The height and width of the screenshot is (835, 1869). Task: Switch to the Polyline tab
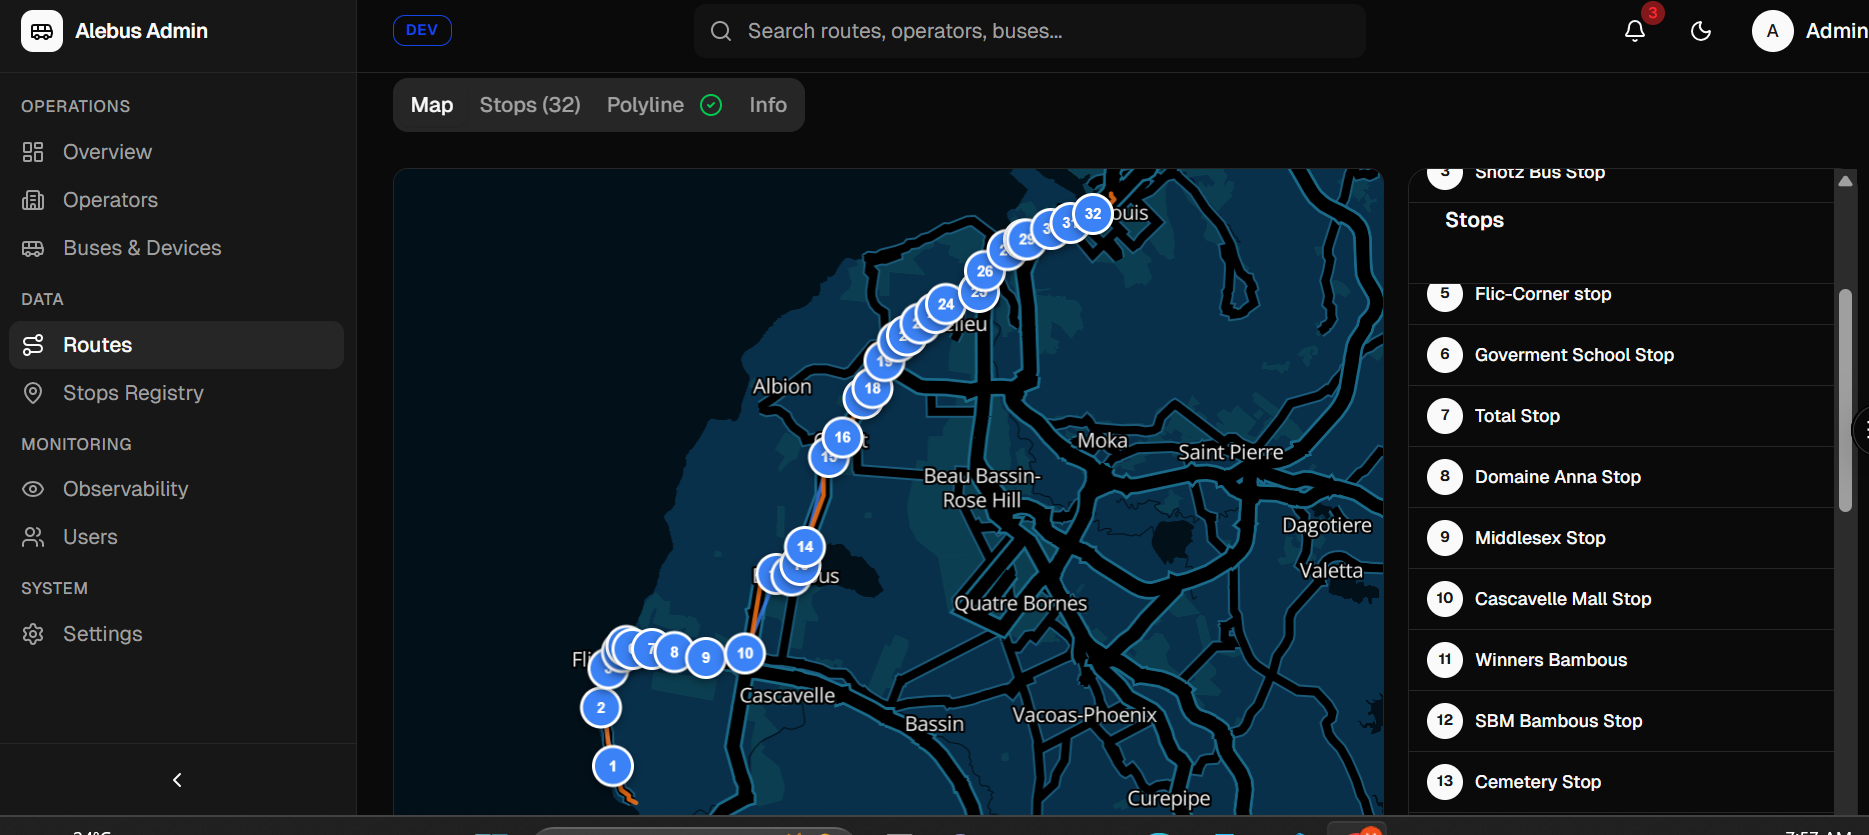664,105
